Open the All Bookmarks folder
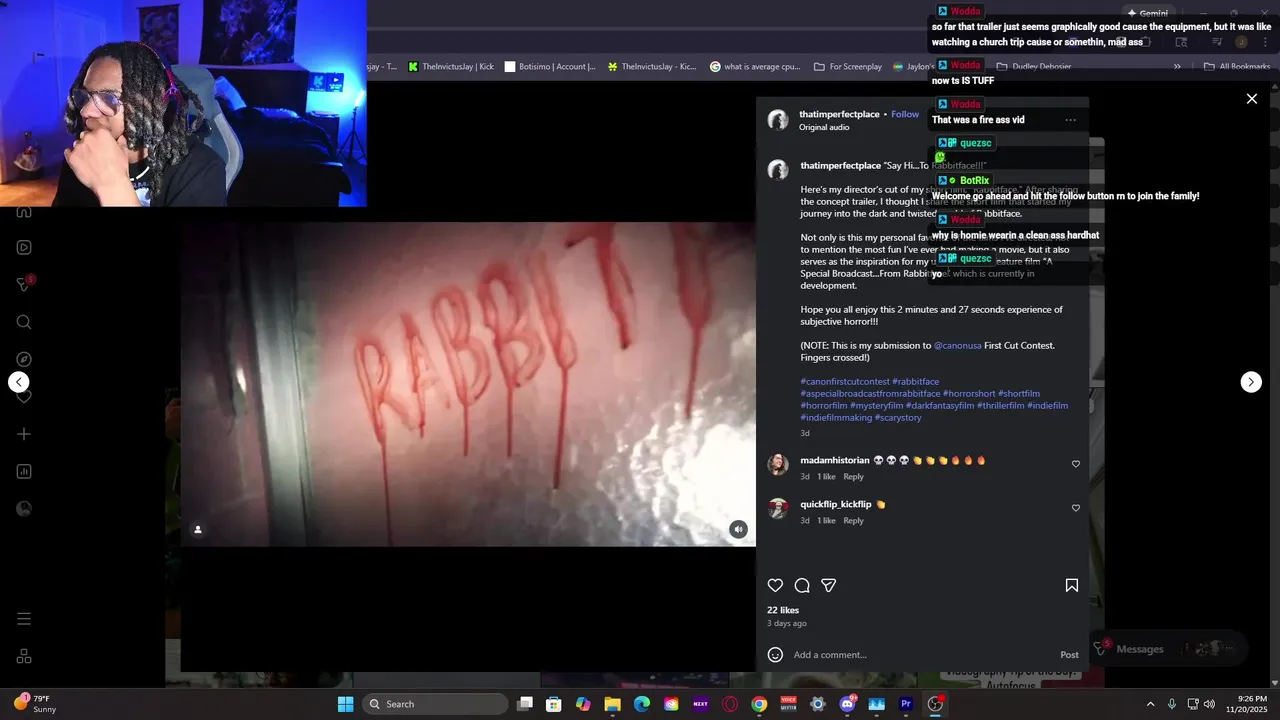1280x720 pixels. 1236,66
